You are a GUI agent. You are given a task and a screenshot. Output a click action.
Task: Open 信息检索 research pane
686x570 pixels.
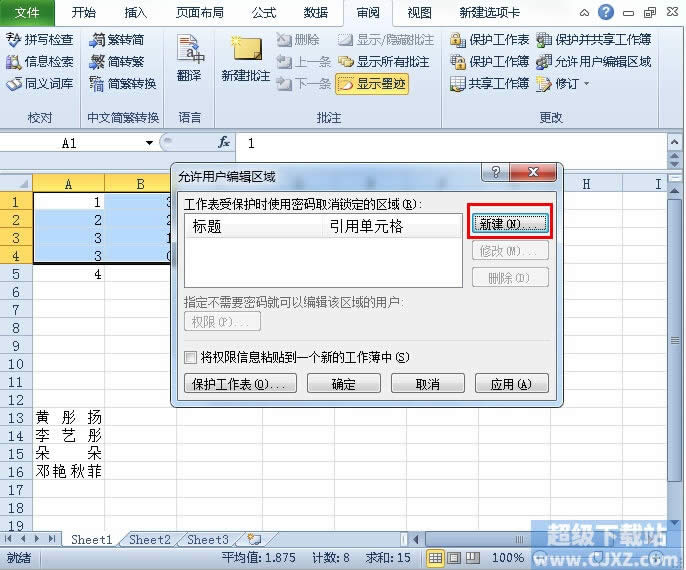(39, 62)
